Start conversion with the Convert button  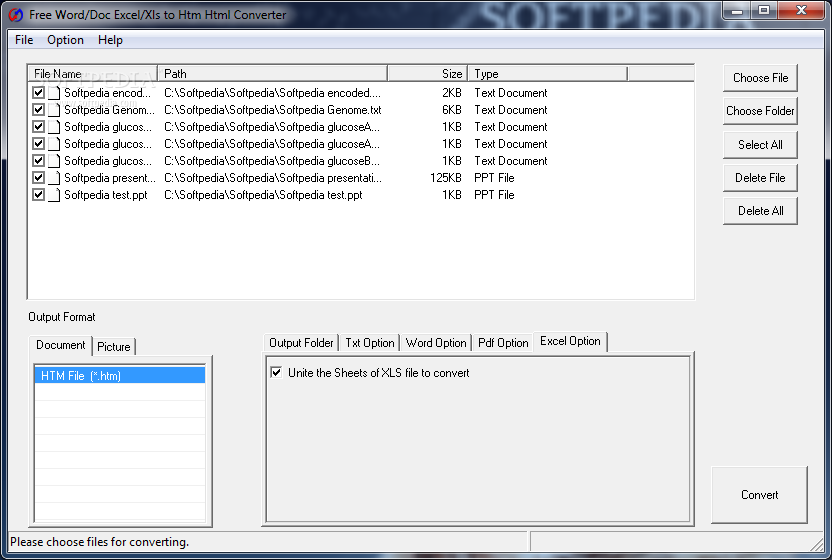click(x=759, y=495)
